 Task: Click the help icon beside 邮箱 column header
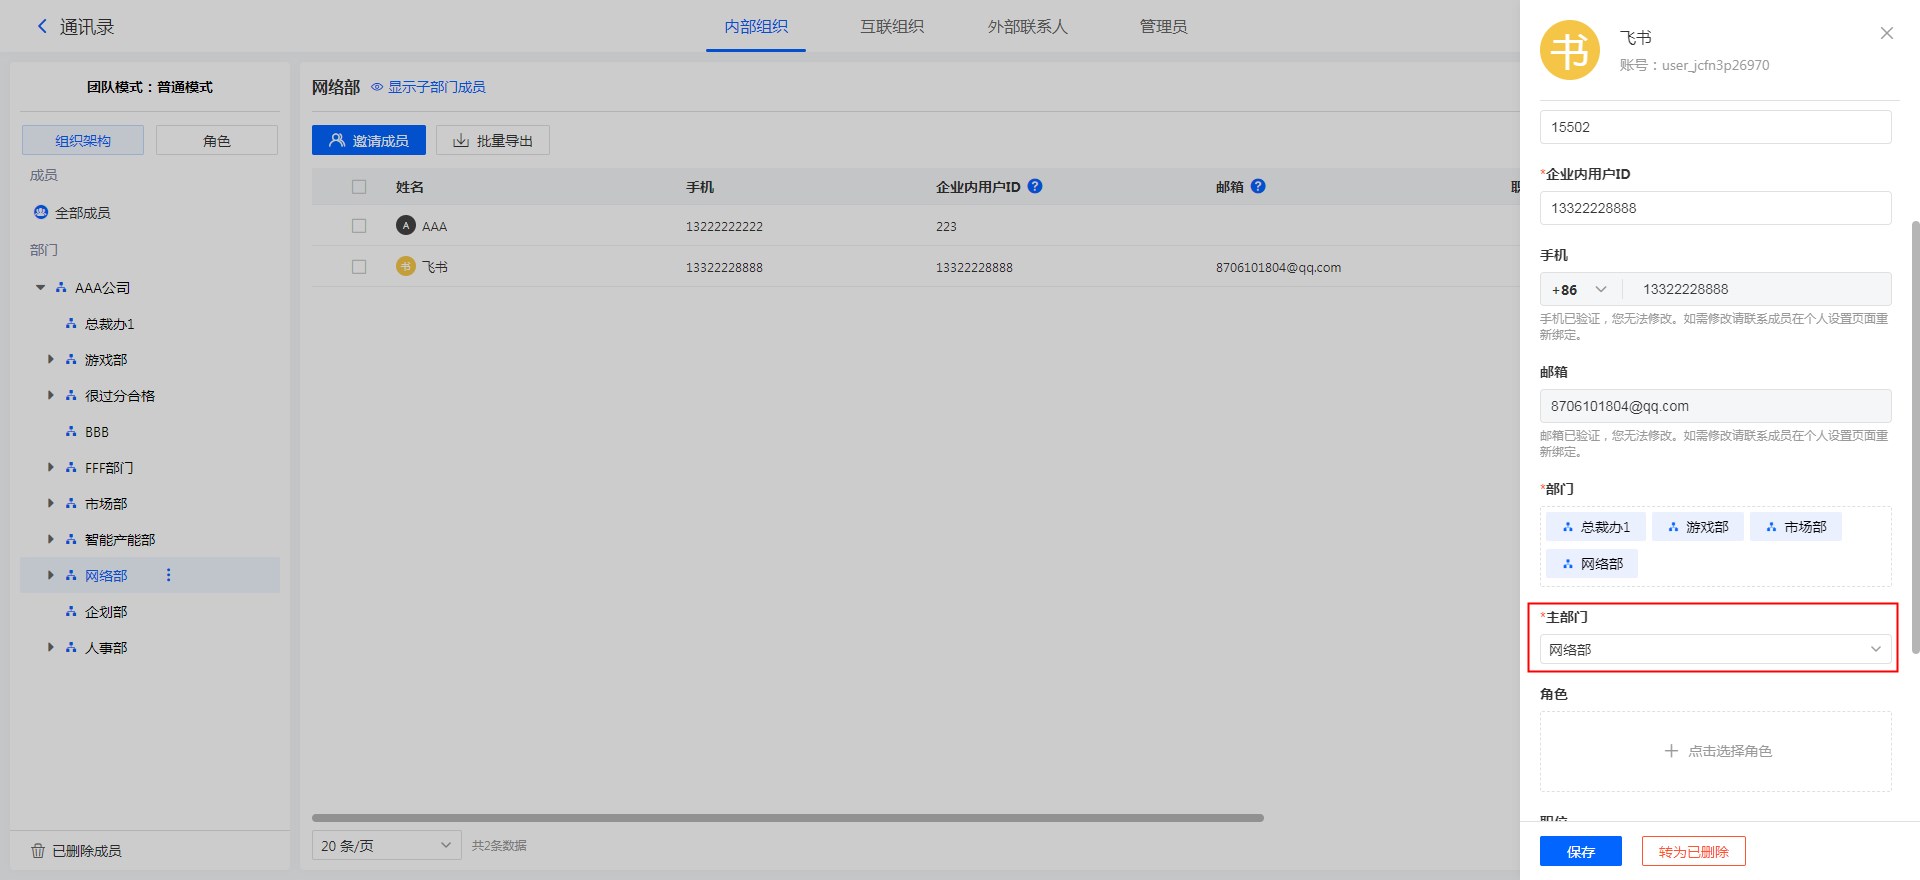pos(1258,186)
